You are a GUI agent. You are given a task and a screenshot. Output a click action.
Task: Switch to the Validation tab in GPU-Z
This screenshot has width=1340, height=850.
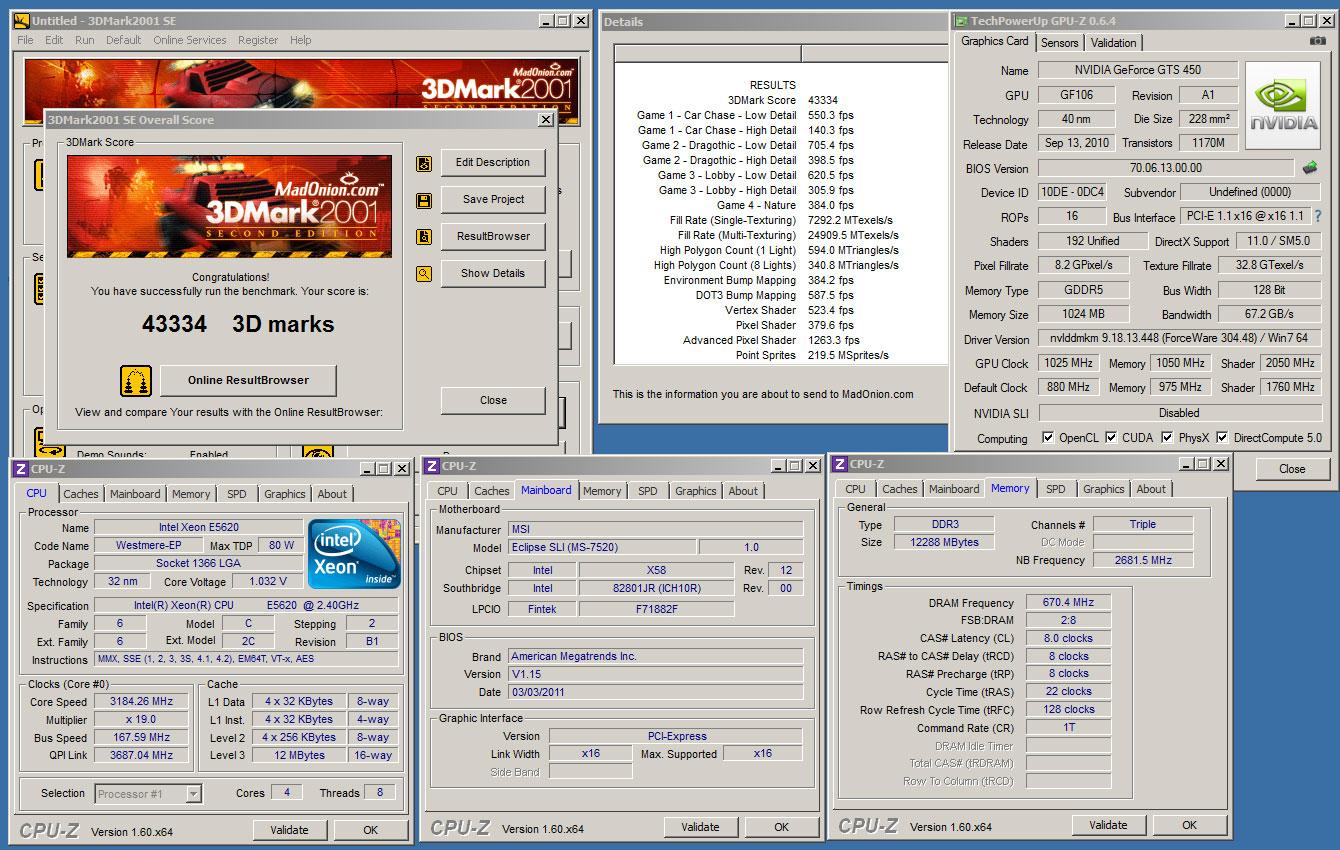pos(1113,43)
